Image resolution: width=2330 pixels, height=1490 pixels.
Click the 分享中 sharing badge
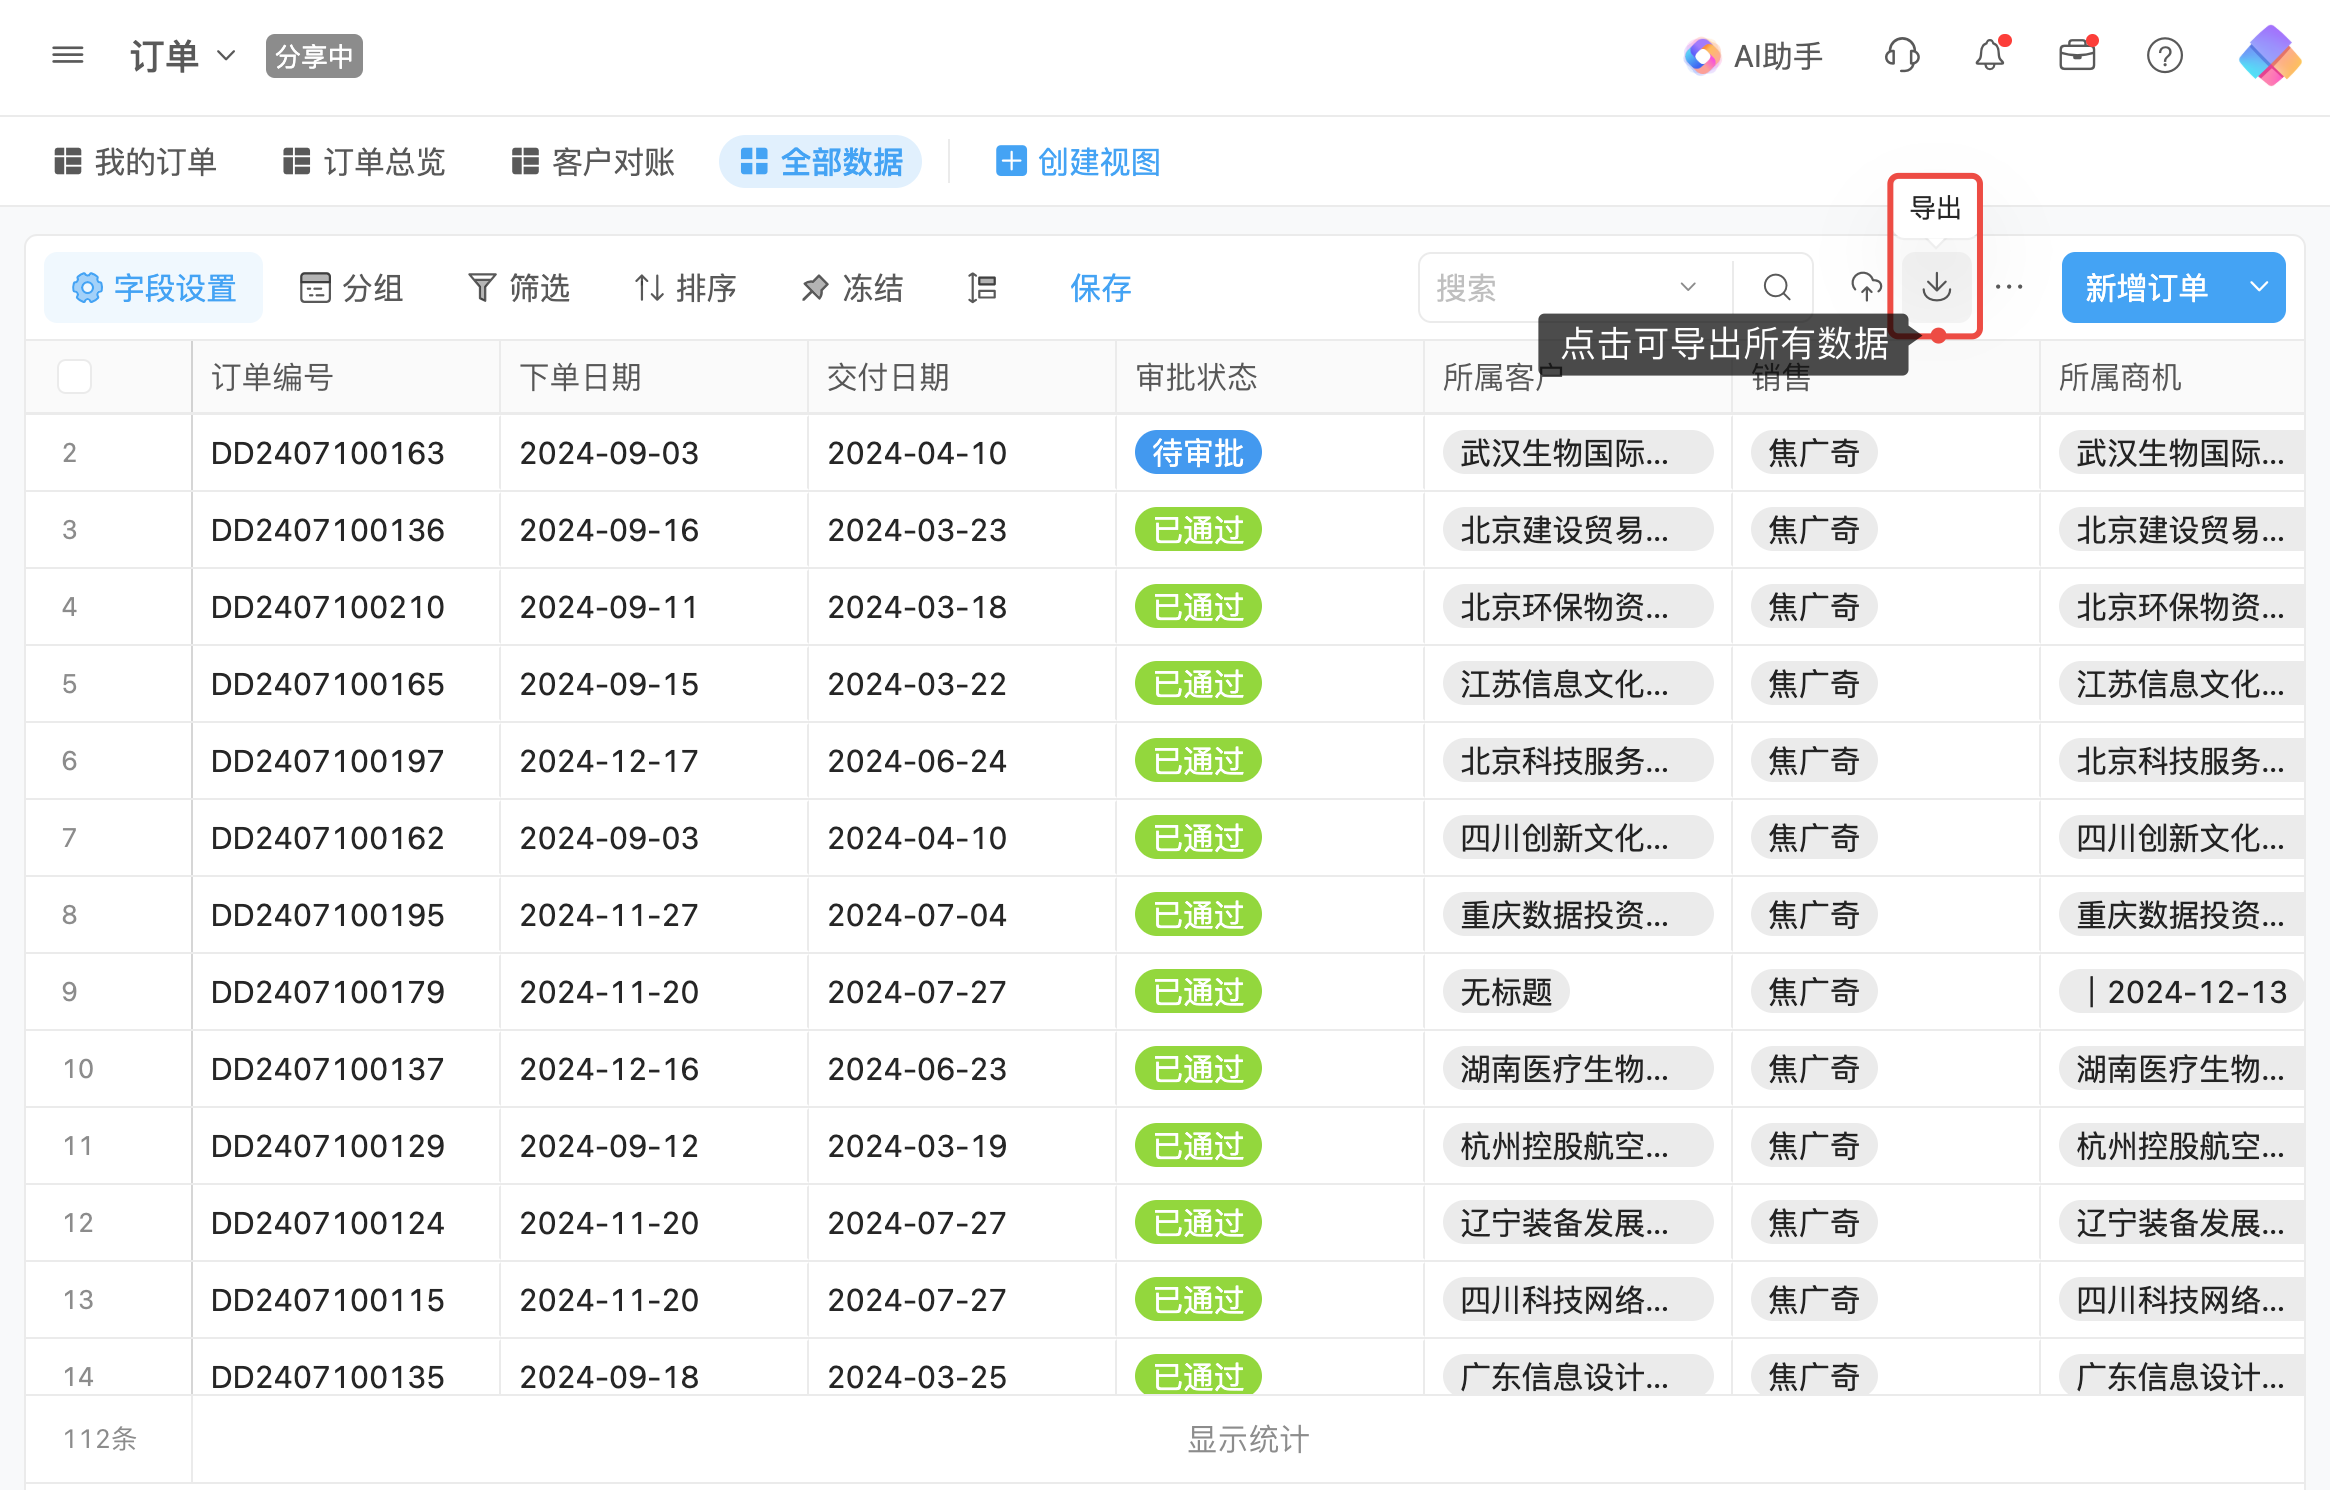tap(314, 56)
